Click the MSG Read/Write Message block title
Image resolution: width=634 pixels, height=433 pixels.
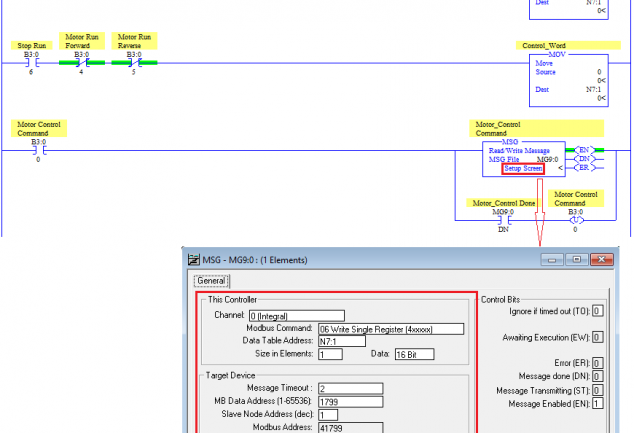519,151
